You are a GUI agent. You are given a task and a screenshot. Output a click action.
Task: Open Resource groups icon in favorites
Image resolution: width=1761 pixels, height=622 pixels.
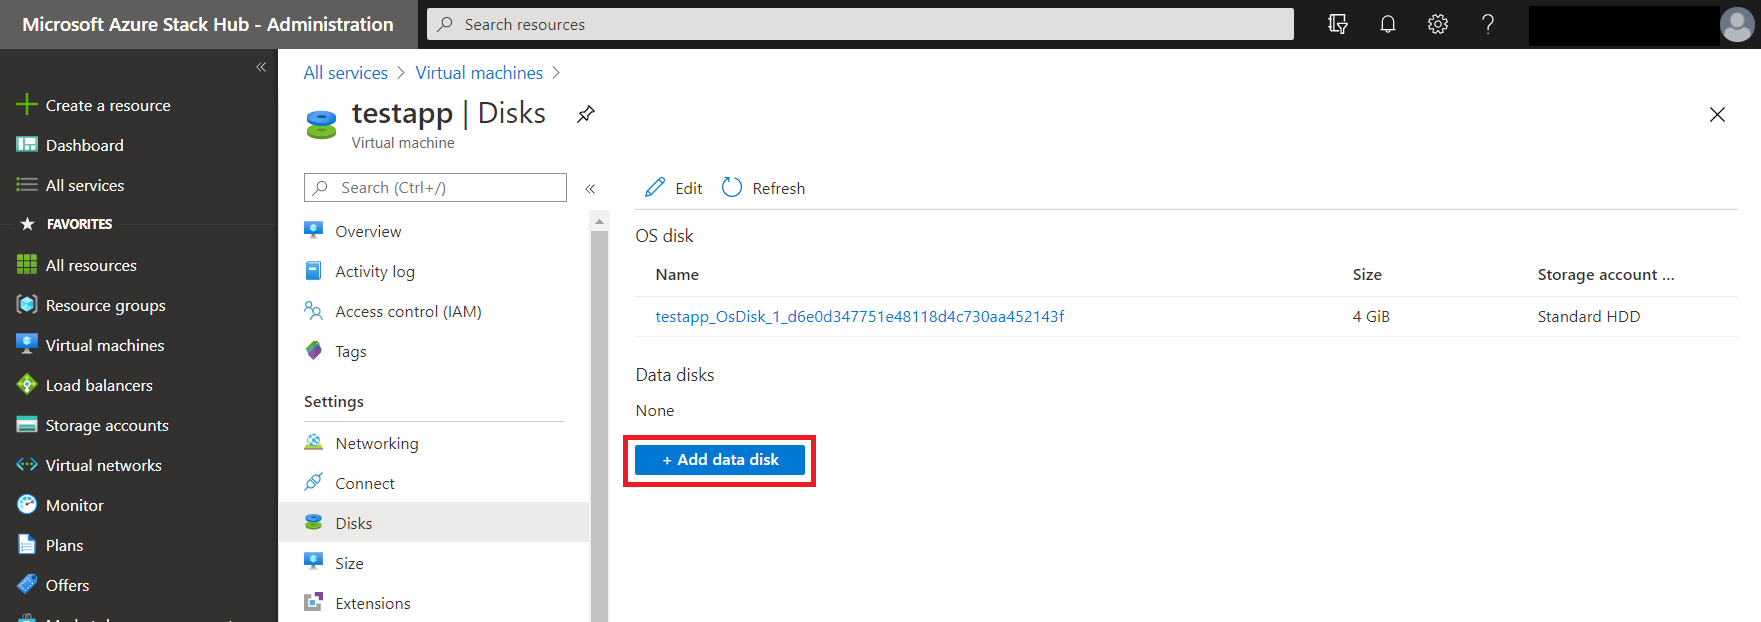[x=27, y=305]
